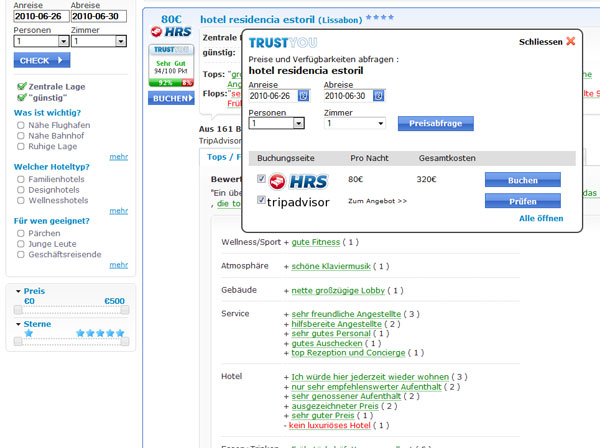Adjust the maximum stars slider handle

125,341
